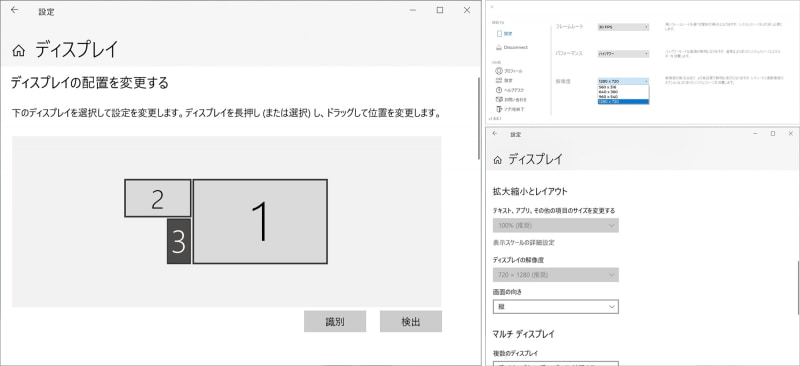The width and height of the screenshot is (800, 366).
Task: Click the small icon at streaming app's top-left
Action: [492, 7]
